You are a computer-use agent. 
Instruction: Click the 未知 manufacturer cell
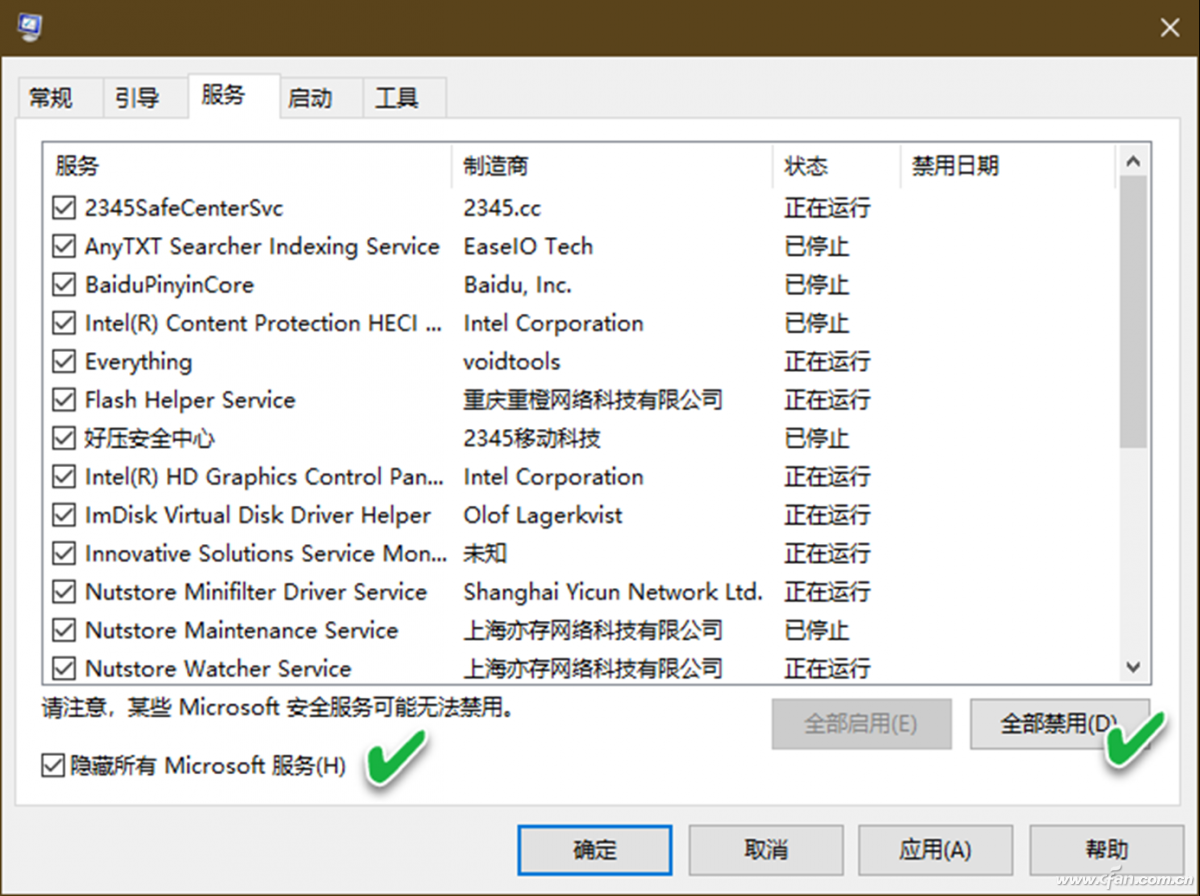[x=485, y=553]
